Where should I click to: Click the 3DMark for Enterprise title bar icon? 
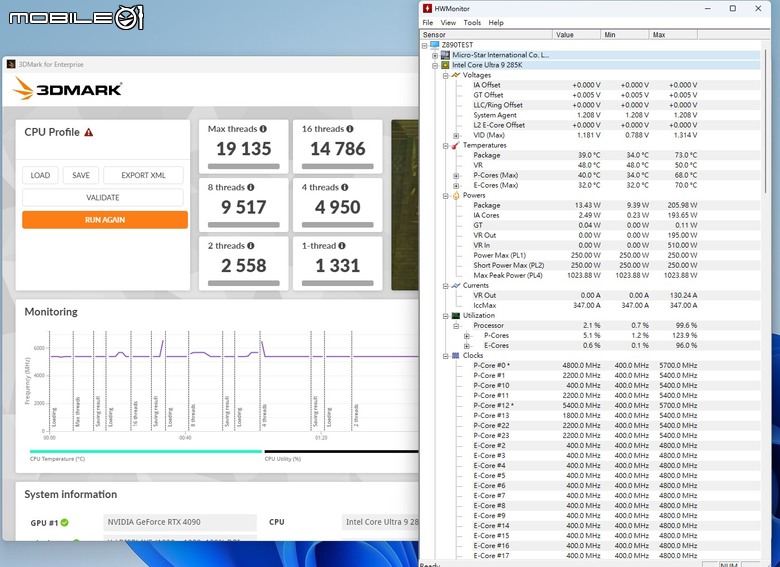(x=11, y=64)
